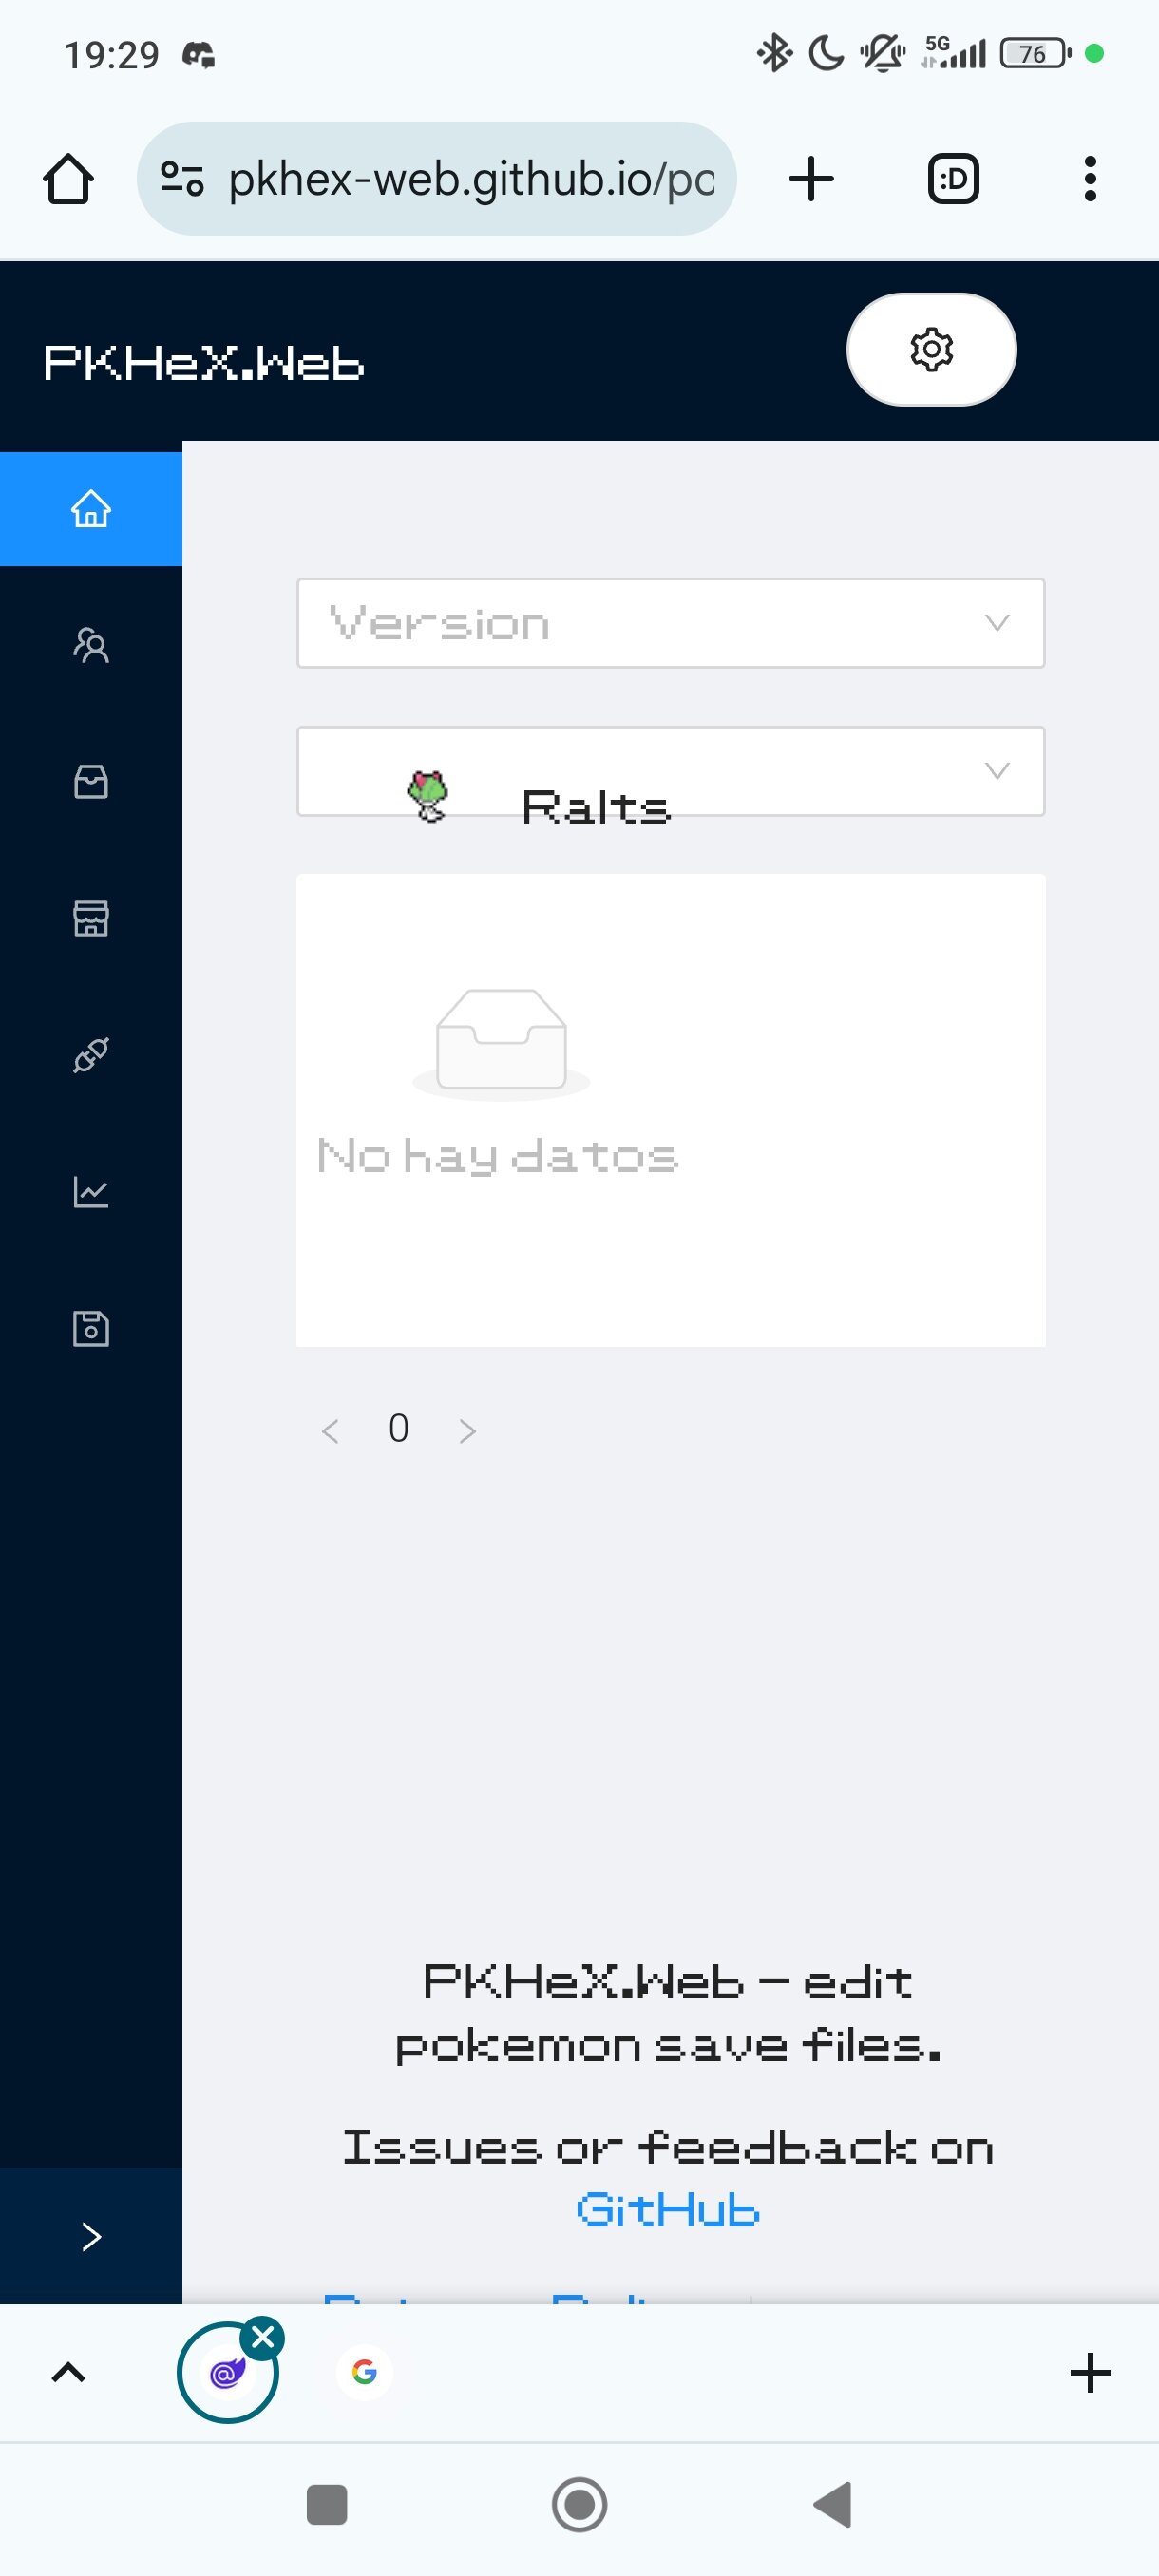Tap the browser address bar URL
Image resolution: width=1159 pixels, height=2576 pixels.
pyautogui.click(x=470, y=180)
